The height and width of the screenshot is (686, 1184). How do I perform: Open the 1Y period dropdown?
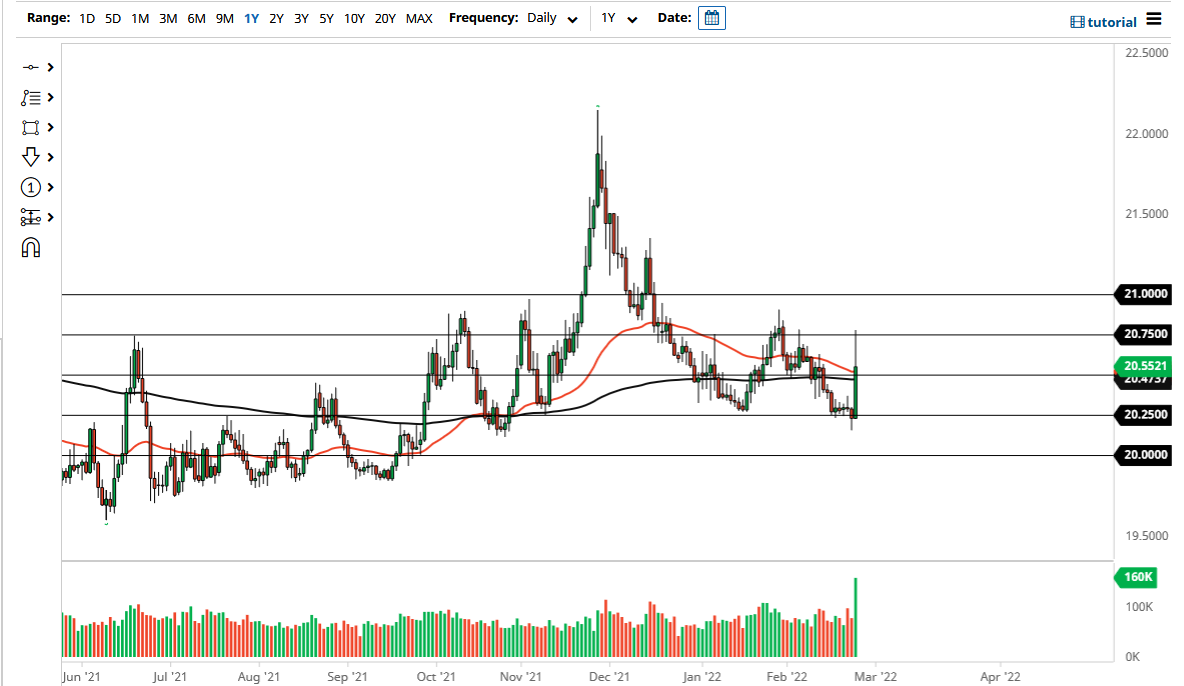(620, 17)
